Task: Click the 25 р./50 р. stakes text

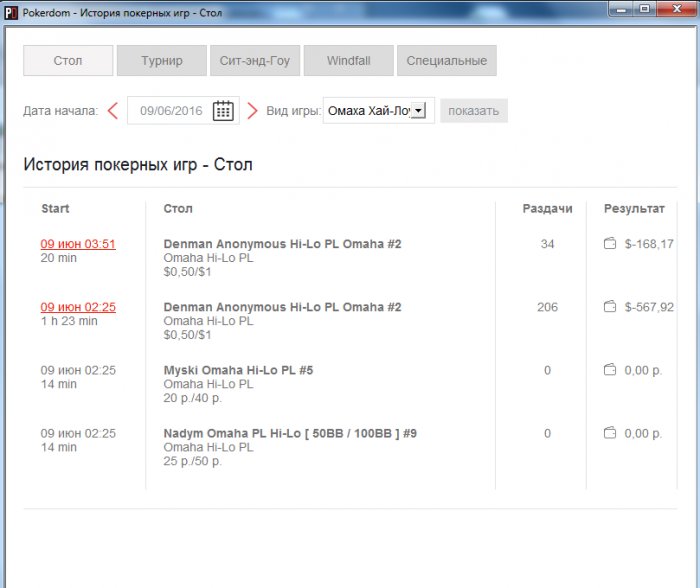Action: click(192, 461)
